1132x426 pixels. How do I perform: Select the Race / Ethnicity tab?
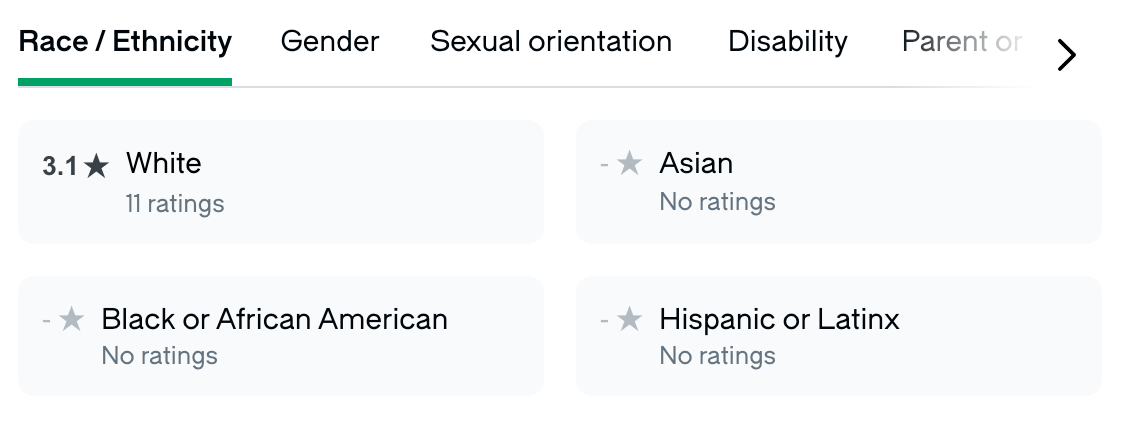tap(125, 42)
